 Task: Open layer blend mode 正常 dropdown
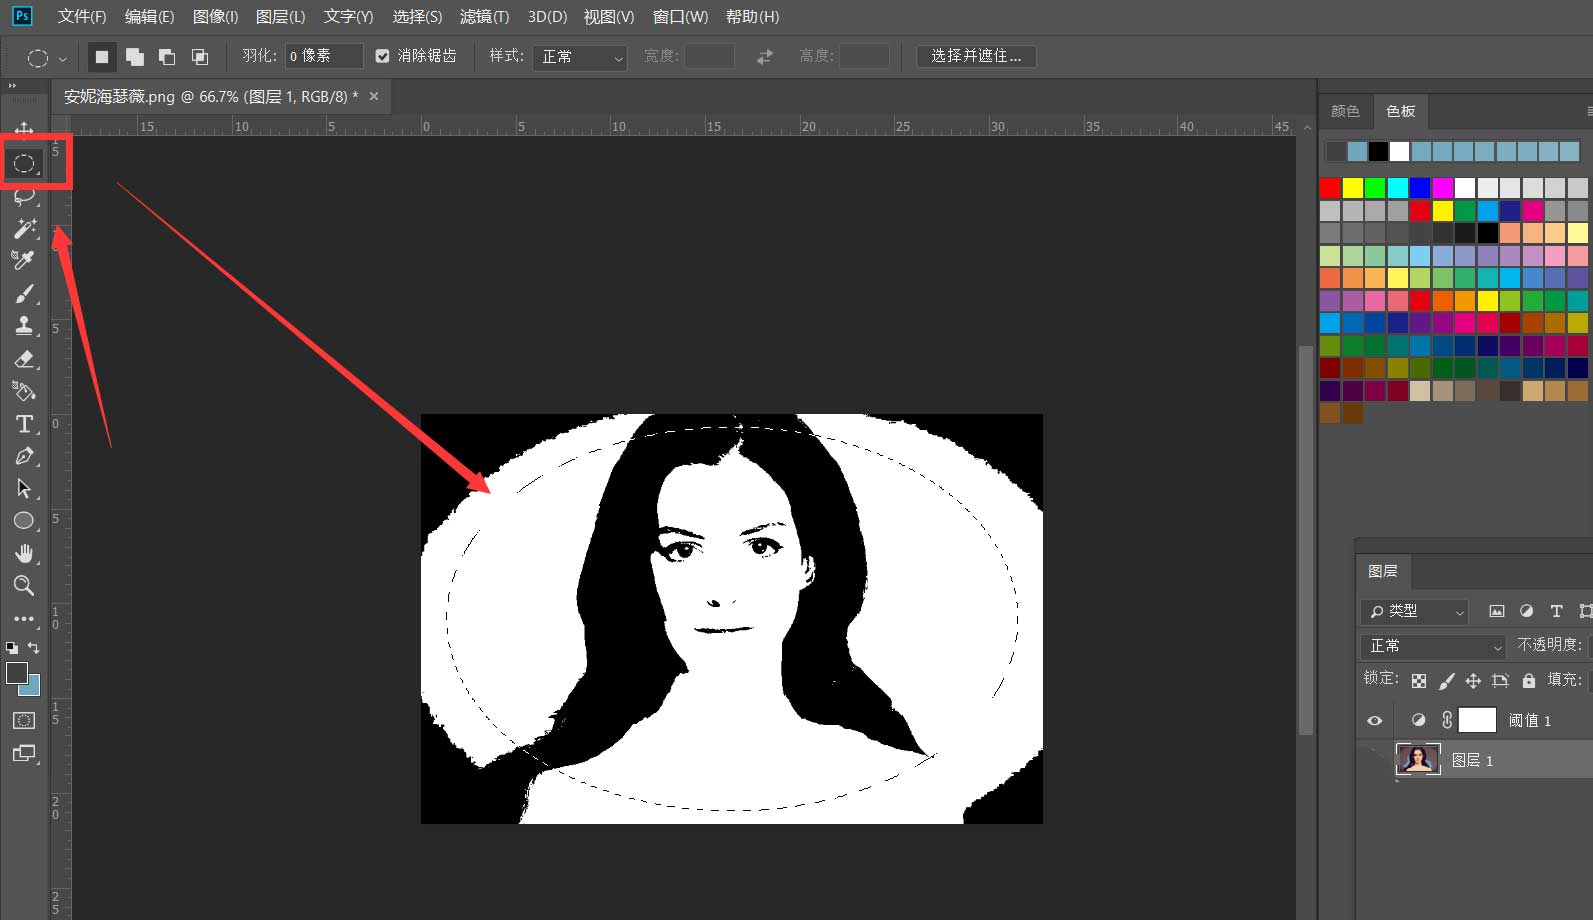point(1432,646)
